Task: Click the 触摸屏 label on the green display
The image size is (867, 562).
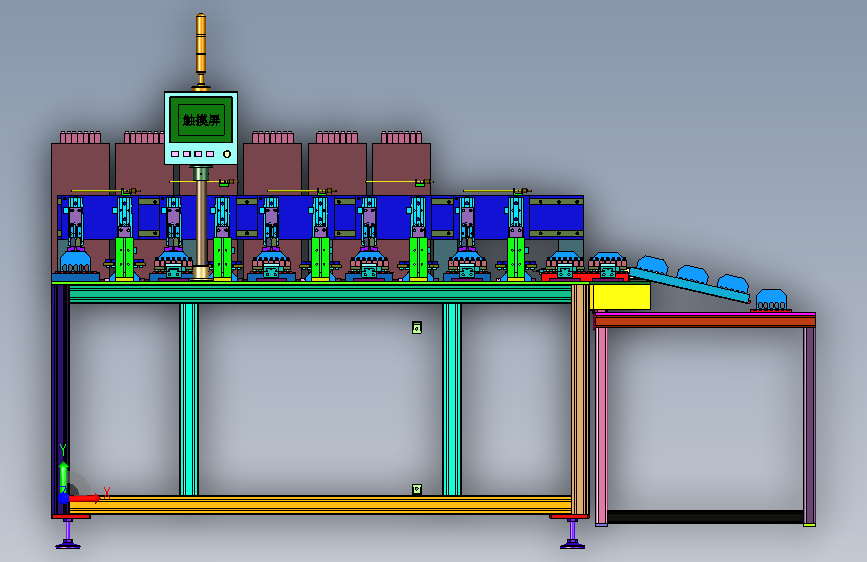Action: 201,120
